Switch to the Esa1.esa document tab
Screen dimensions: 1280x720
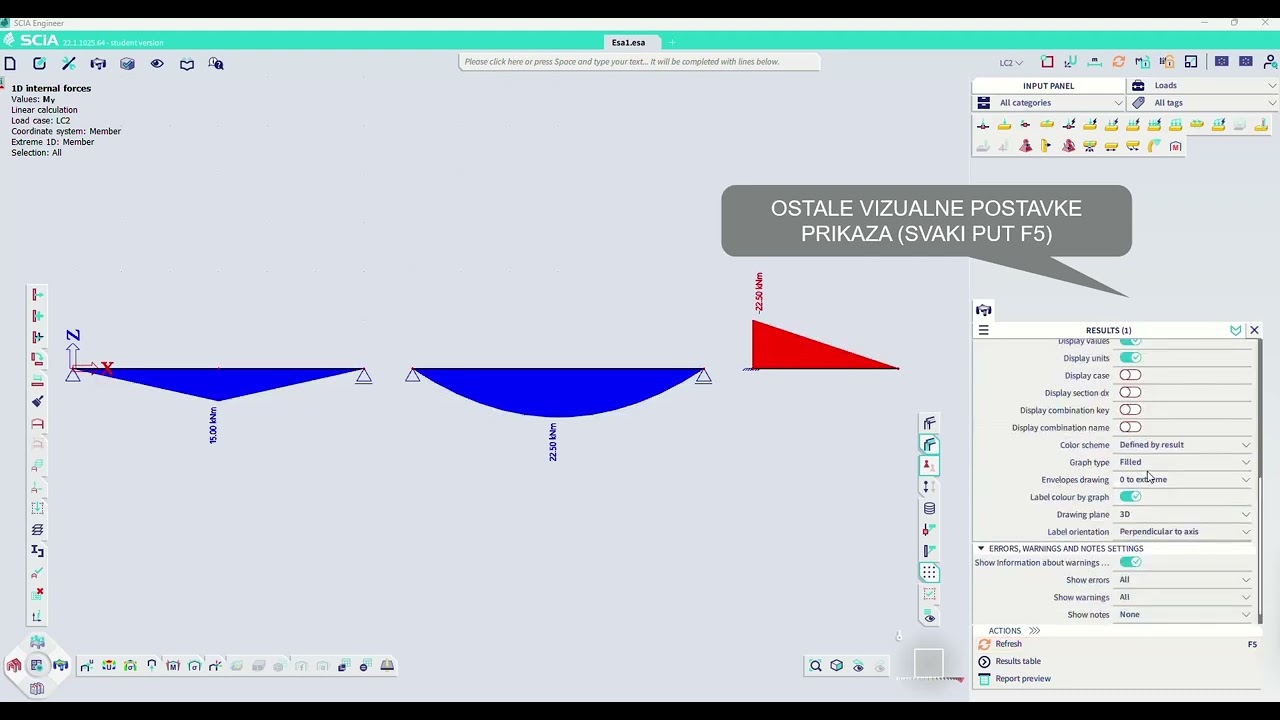628,43
